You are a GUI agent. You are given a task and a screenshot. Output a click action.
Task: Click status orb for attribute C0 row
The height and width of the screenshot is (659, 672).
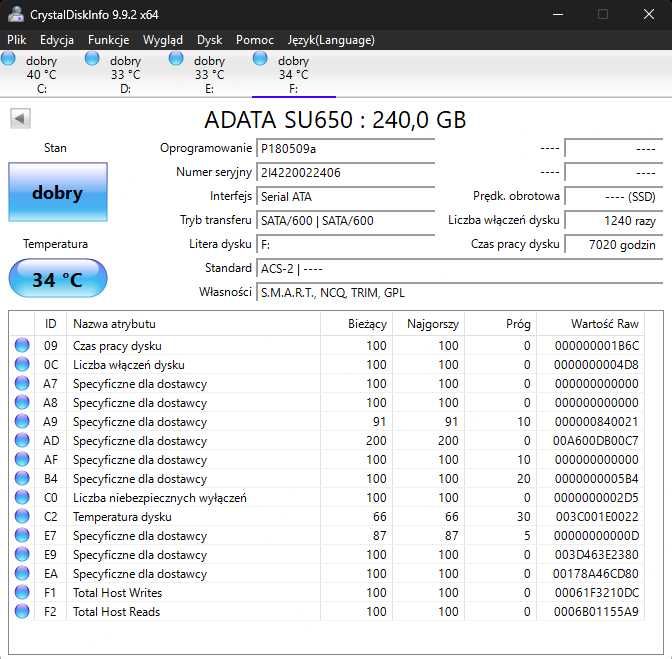point(22,497)
